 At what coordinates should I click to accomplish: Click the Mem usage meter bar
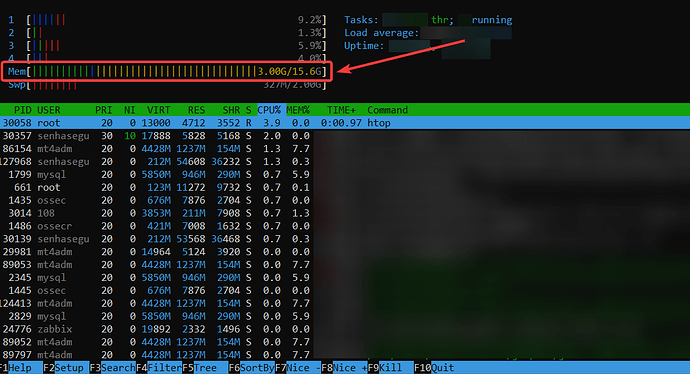pos(167,71)
